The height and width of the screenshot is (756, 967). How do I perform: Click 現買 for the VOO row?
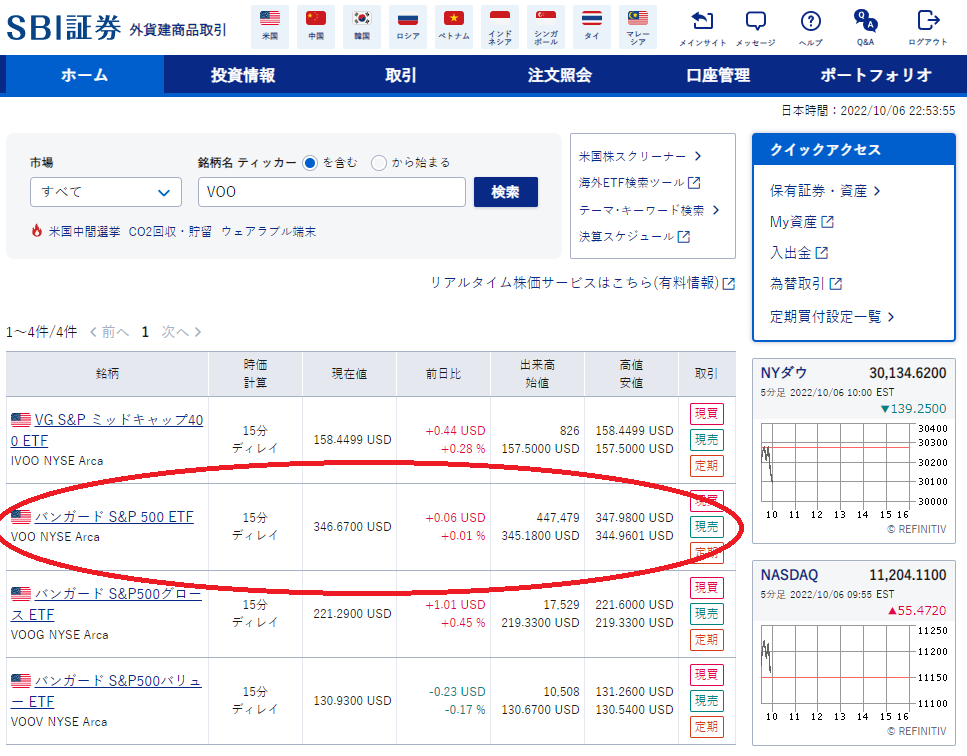706,500
